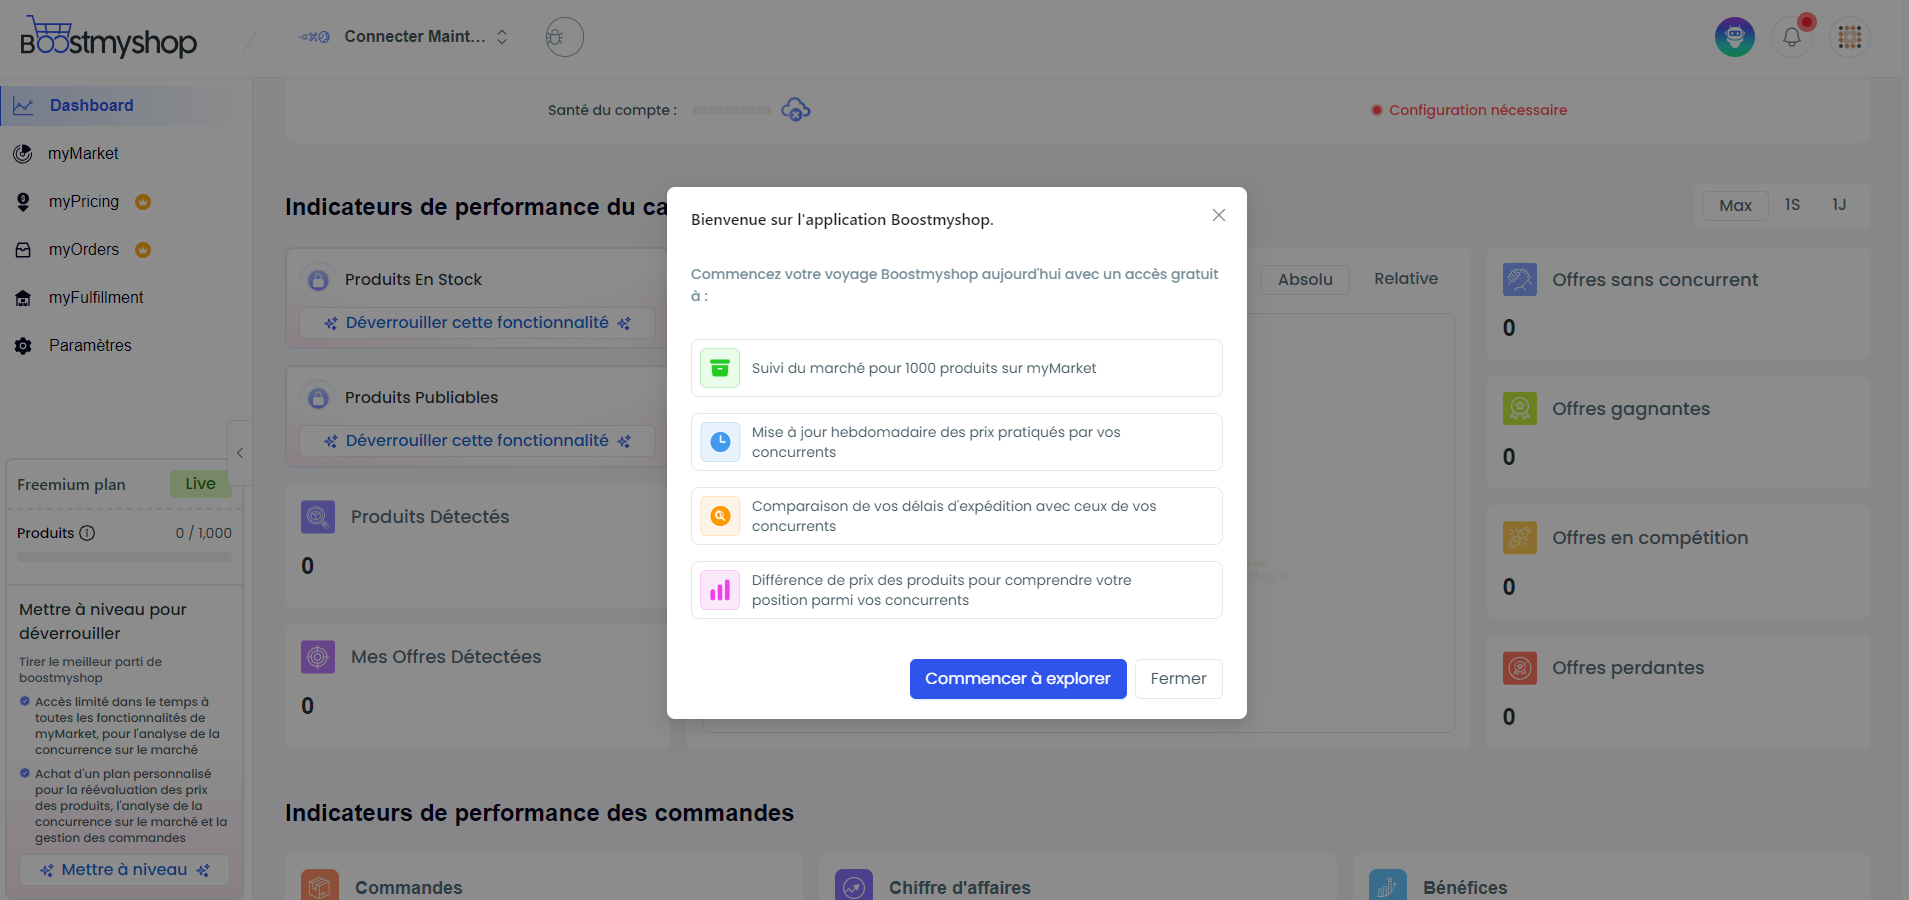
Task: Click the Santé du compte health bar
Action: tap(732, 110)
